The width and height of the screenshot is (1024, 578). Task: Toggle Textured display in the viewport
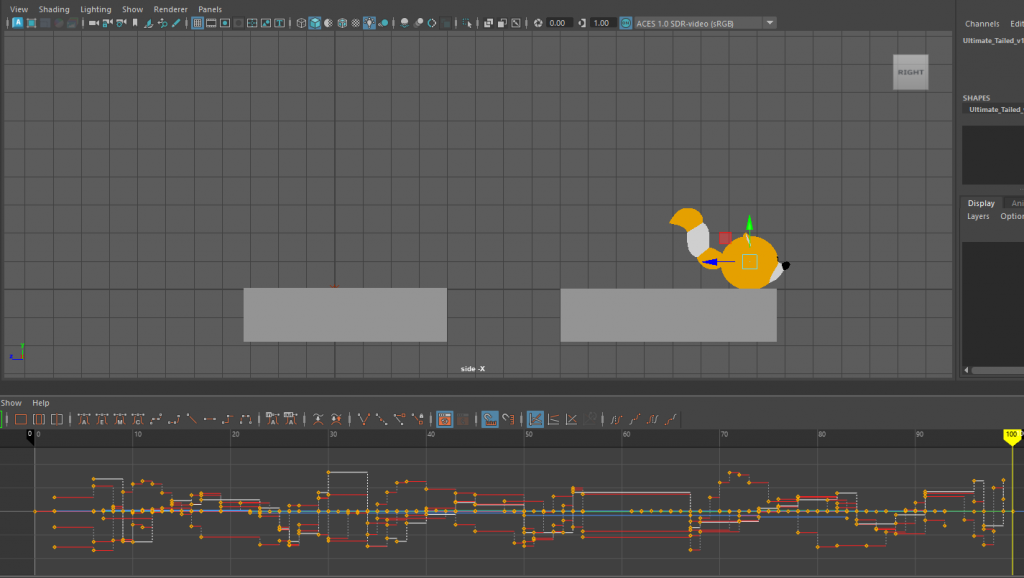(356, 23)
